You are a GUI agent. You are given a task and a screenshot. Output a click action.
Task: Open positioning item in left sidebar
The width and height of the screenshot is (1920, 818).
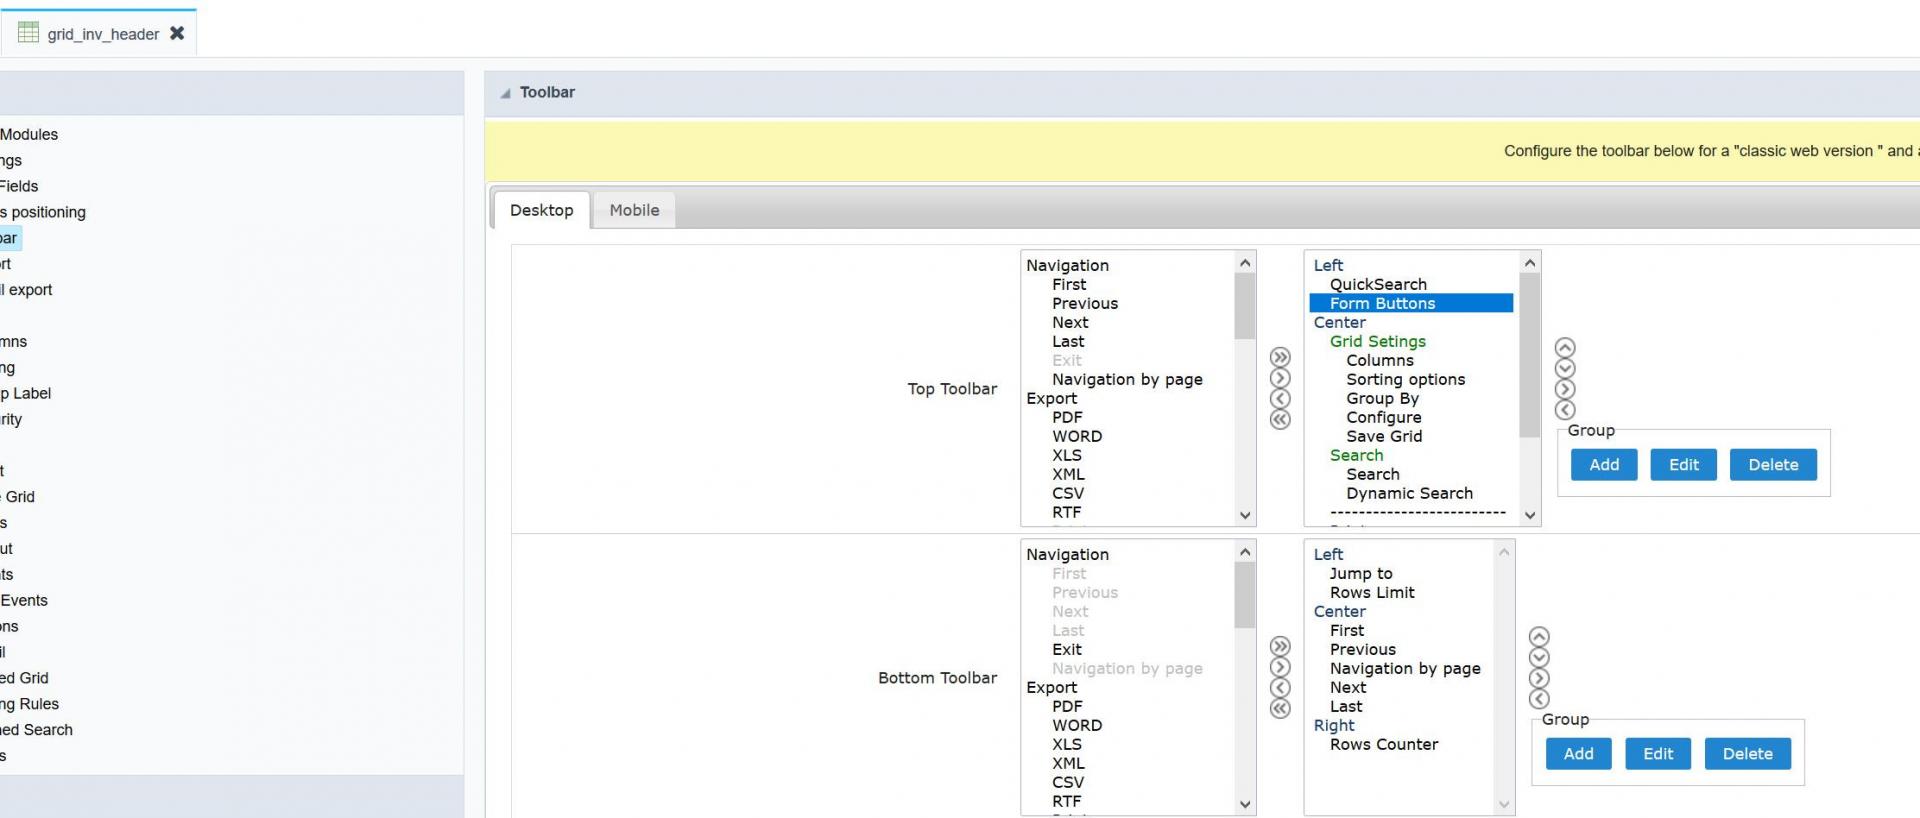[x=43, y=212]
